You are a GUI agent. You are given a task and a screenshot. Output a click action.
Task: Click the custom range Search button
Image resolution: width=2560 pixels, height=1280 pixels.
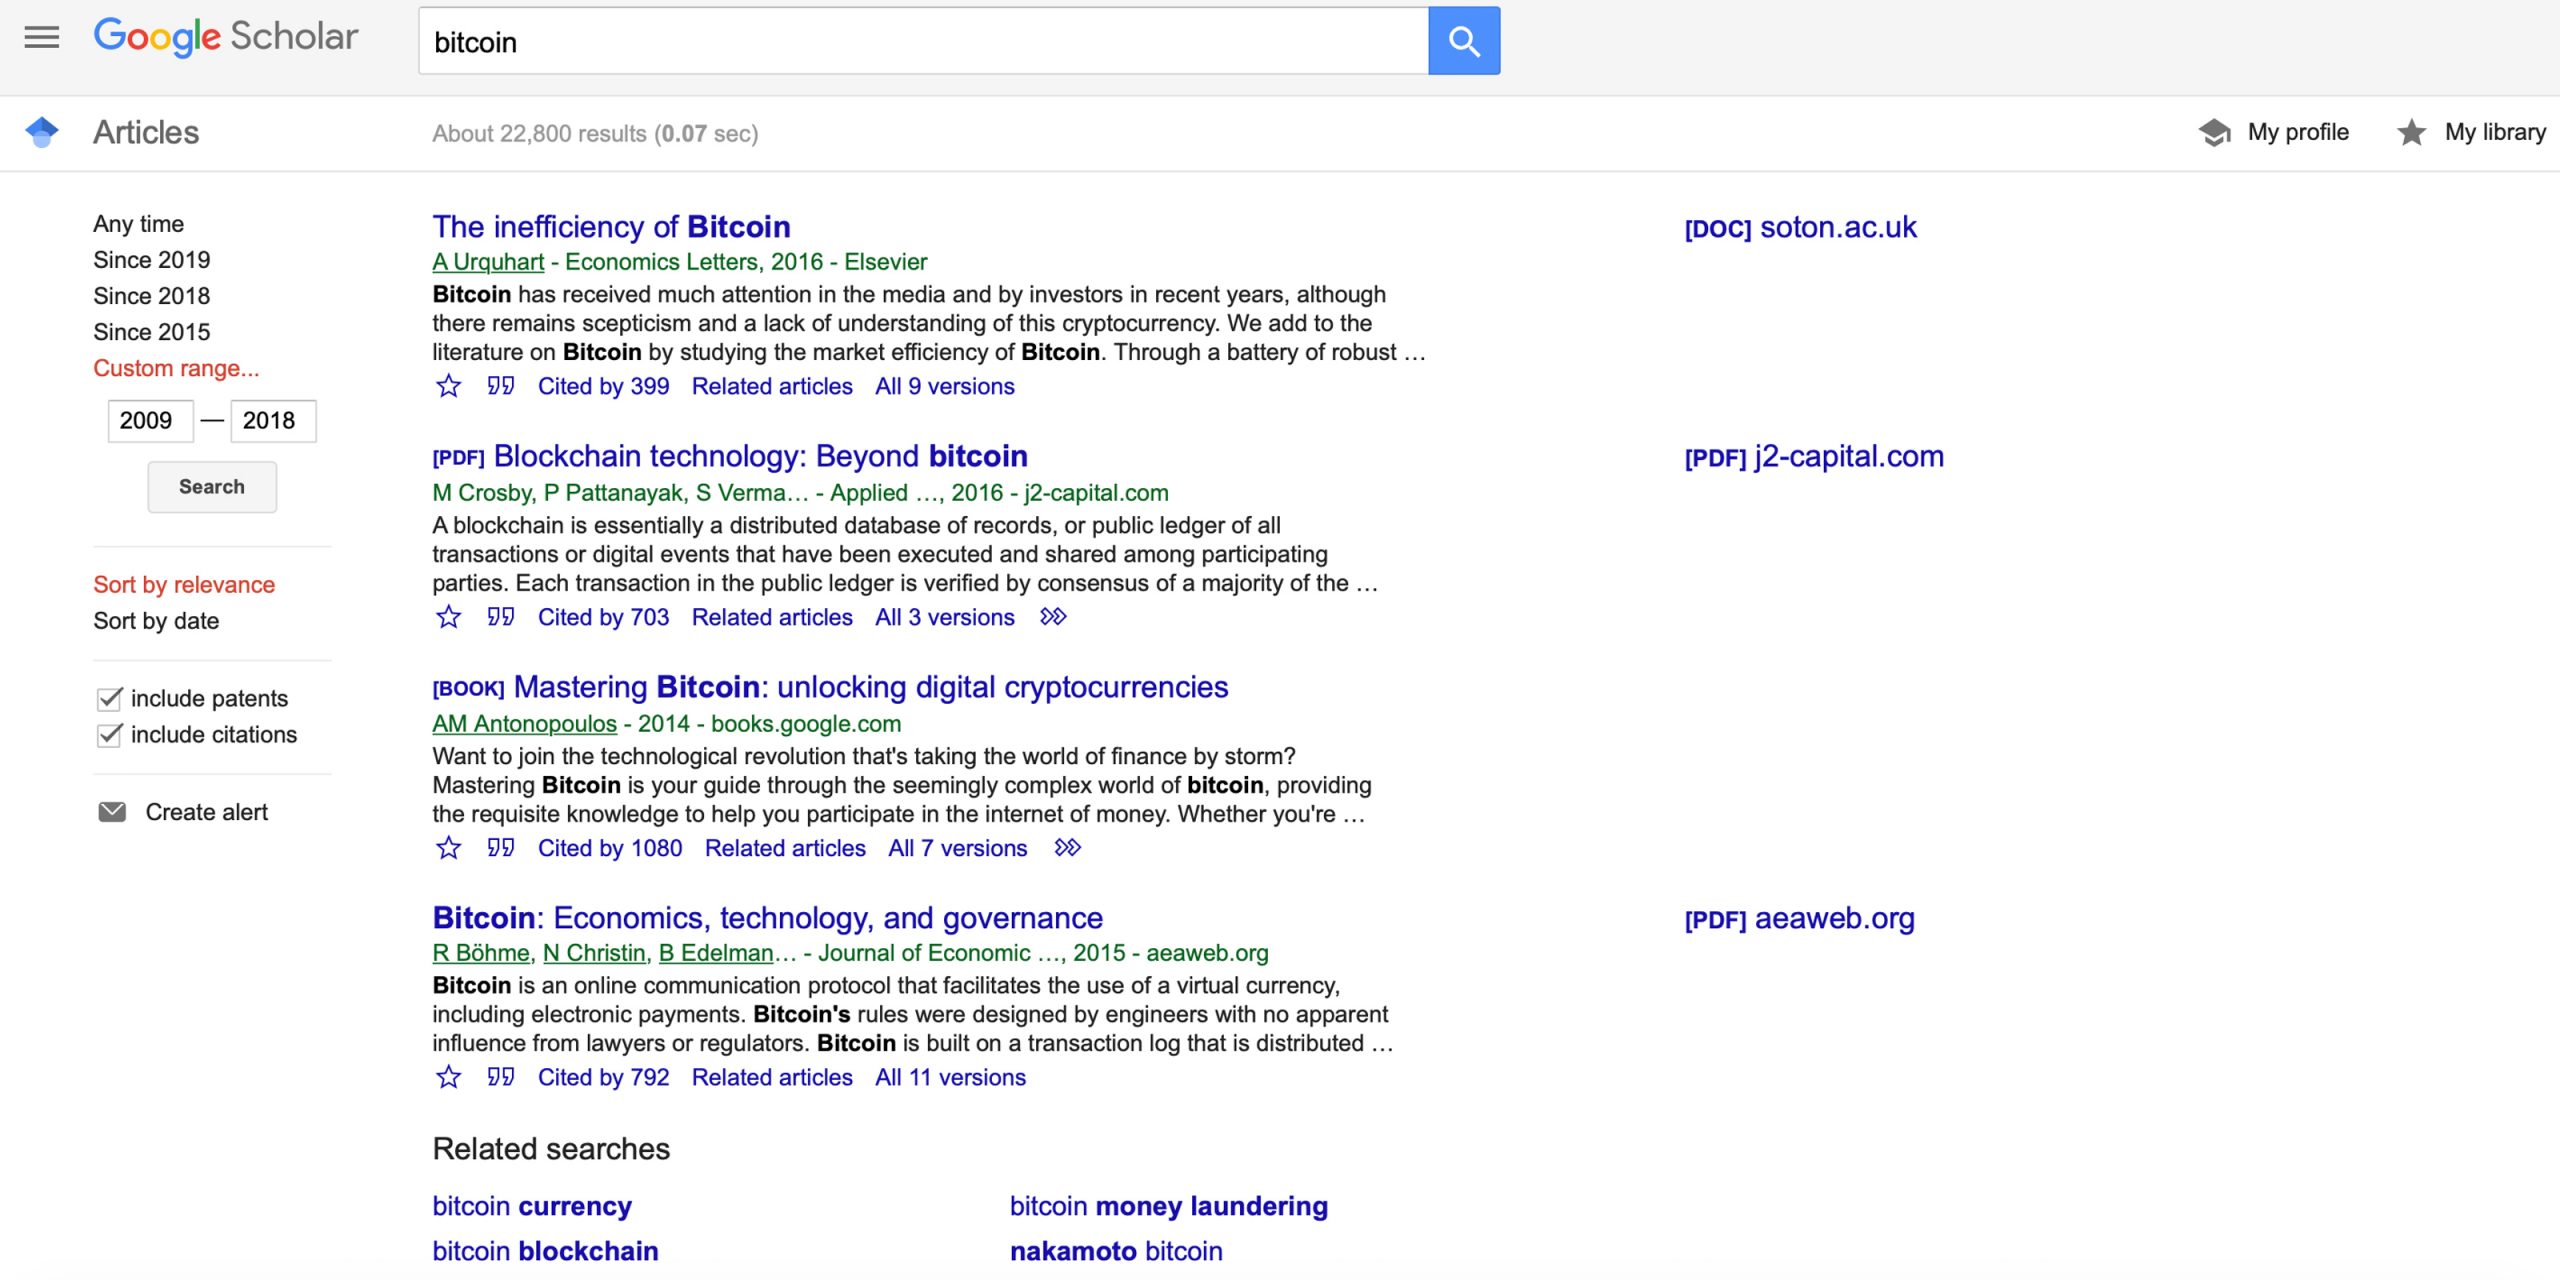click(x=212, y=487)
